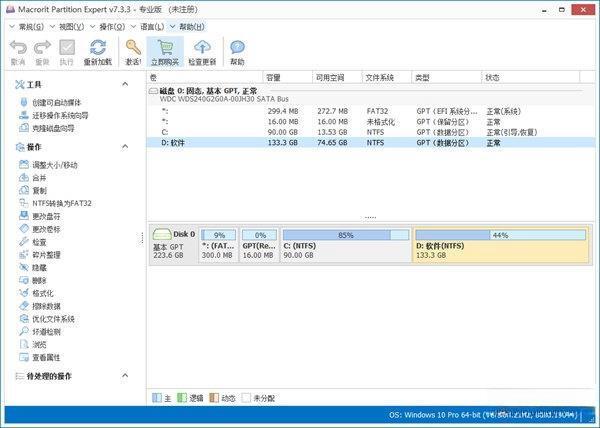Click 查看属性 in the operations list
600x428 pixels.
click(x=45, y=358)
